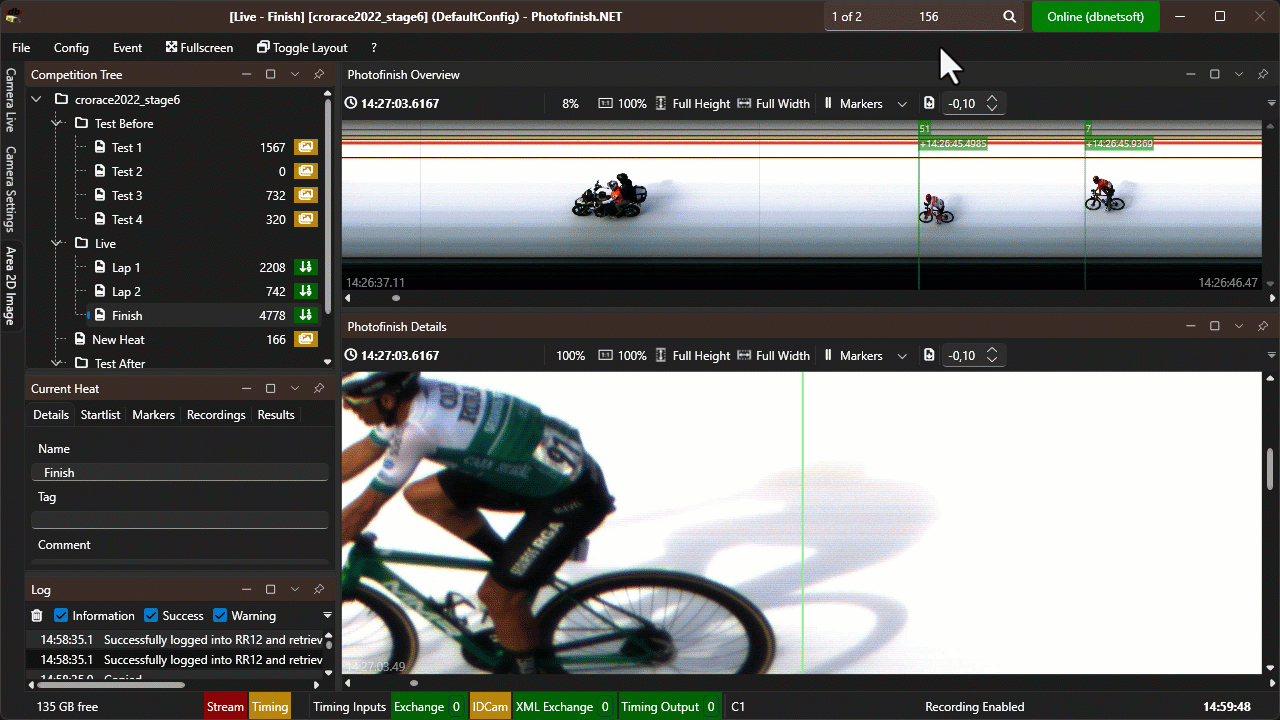Image resolution: width=1280 pixels, height=720 pixels.
Task: Expand the Test After folder
Action: pos(57,363)
